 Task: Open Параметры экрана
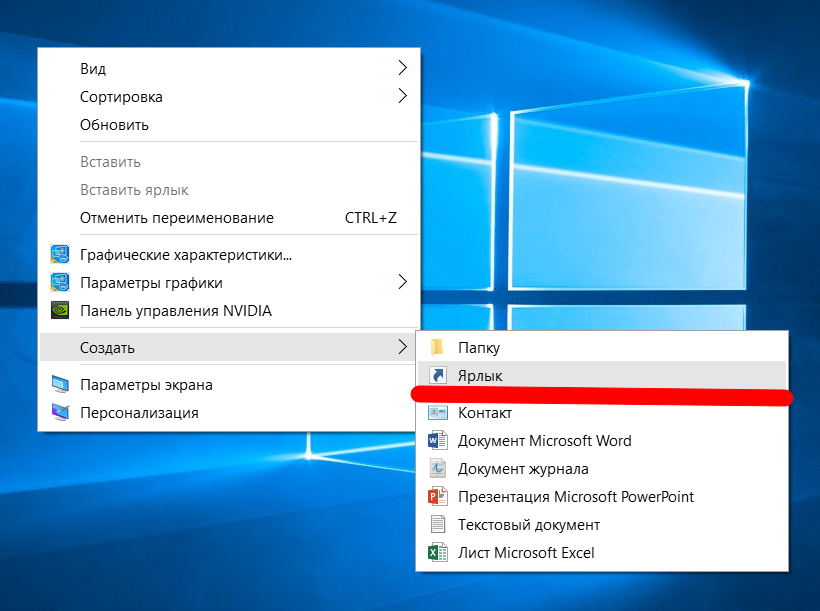click(229, 385)
